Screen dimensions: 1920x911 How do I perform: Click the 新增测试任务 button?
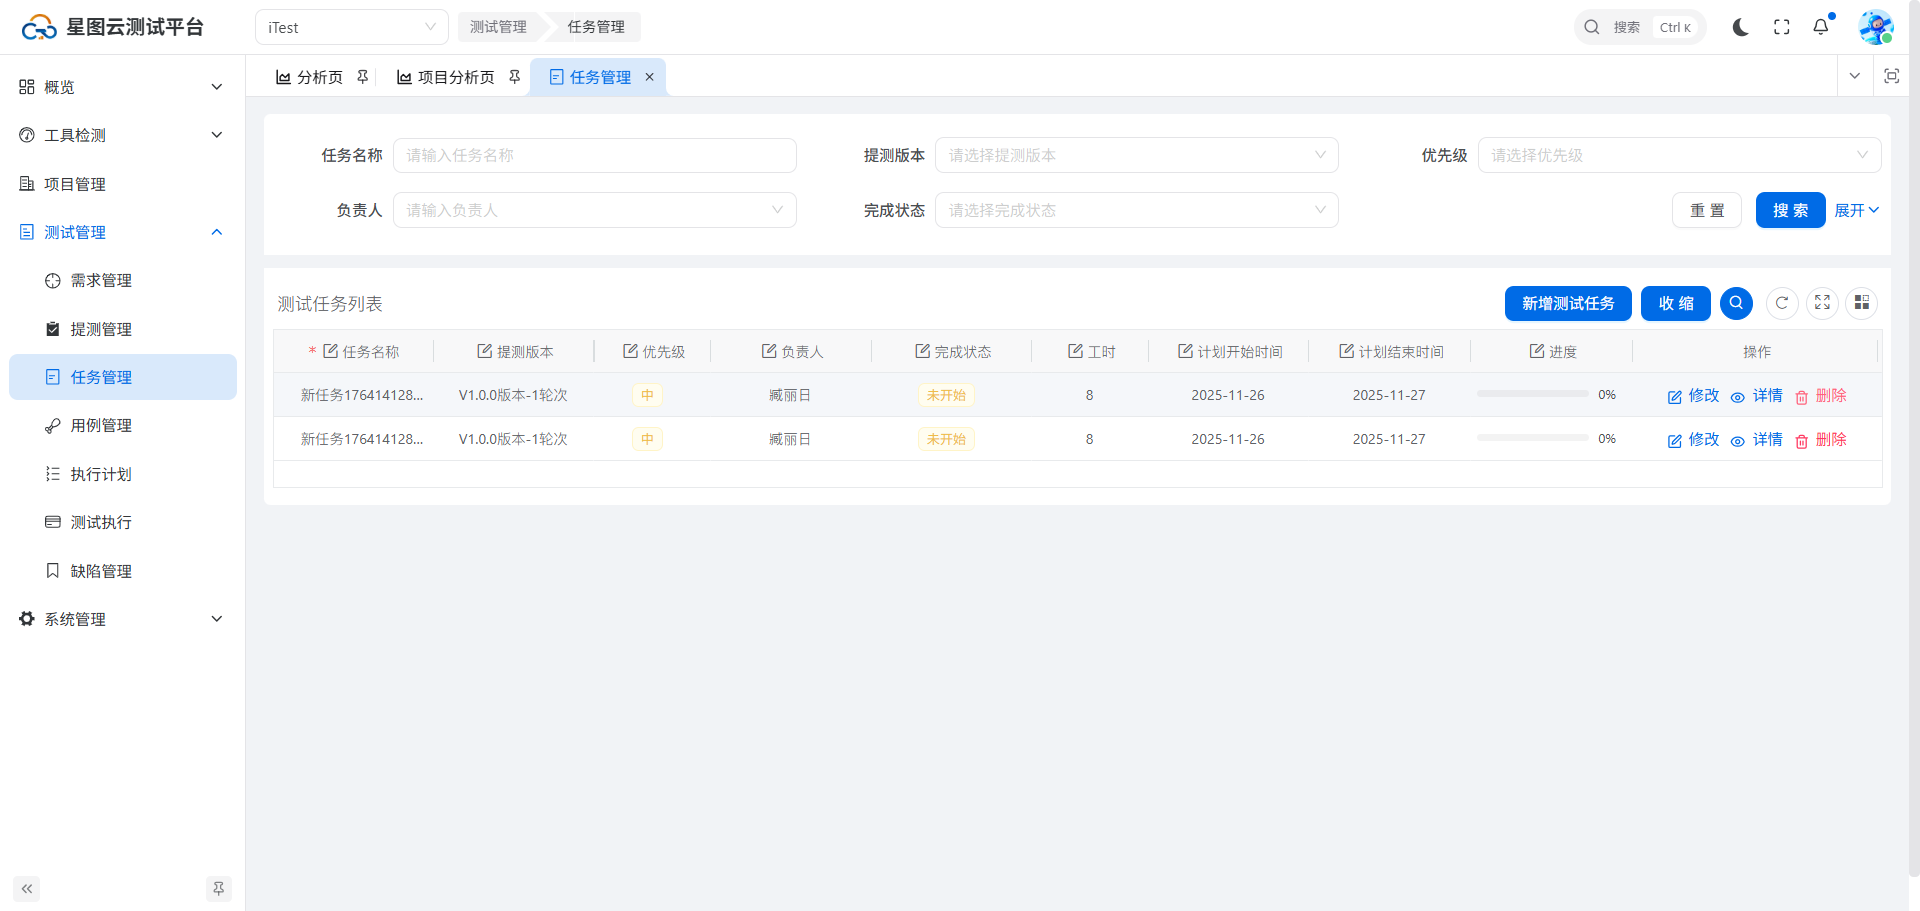(x=1567, y=303)
